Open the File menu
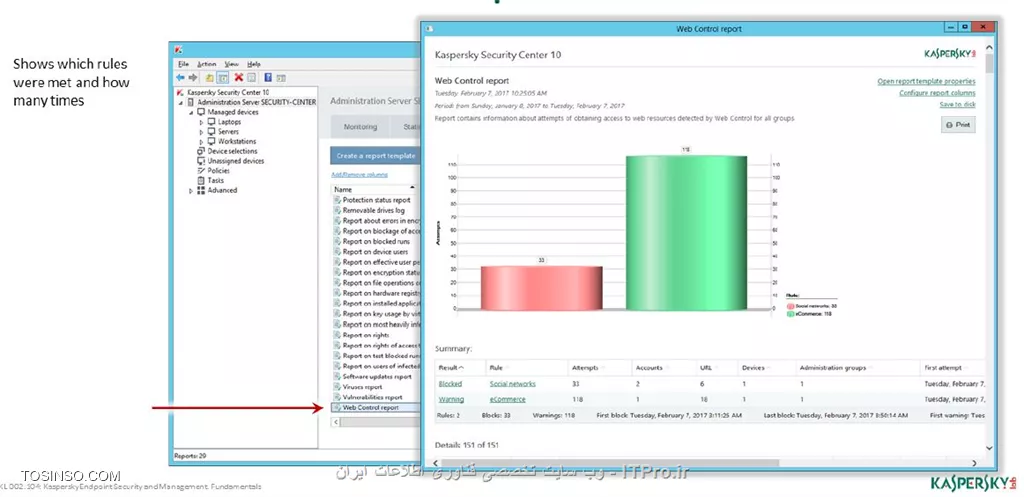Image resolution: width=1024 pixels, height=497 pixels. tap(184, 64)
